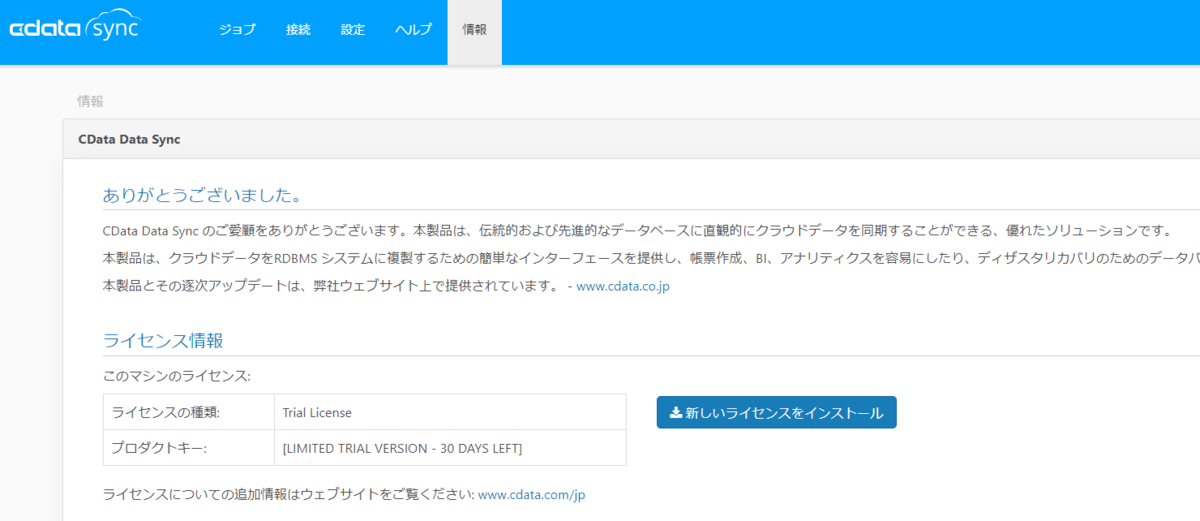
Task: Open the www.cdata.co.jp link
Action: click(623, 286)
